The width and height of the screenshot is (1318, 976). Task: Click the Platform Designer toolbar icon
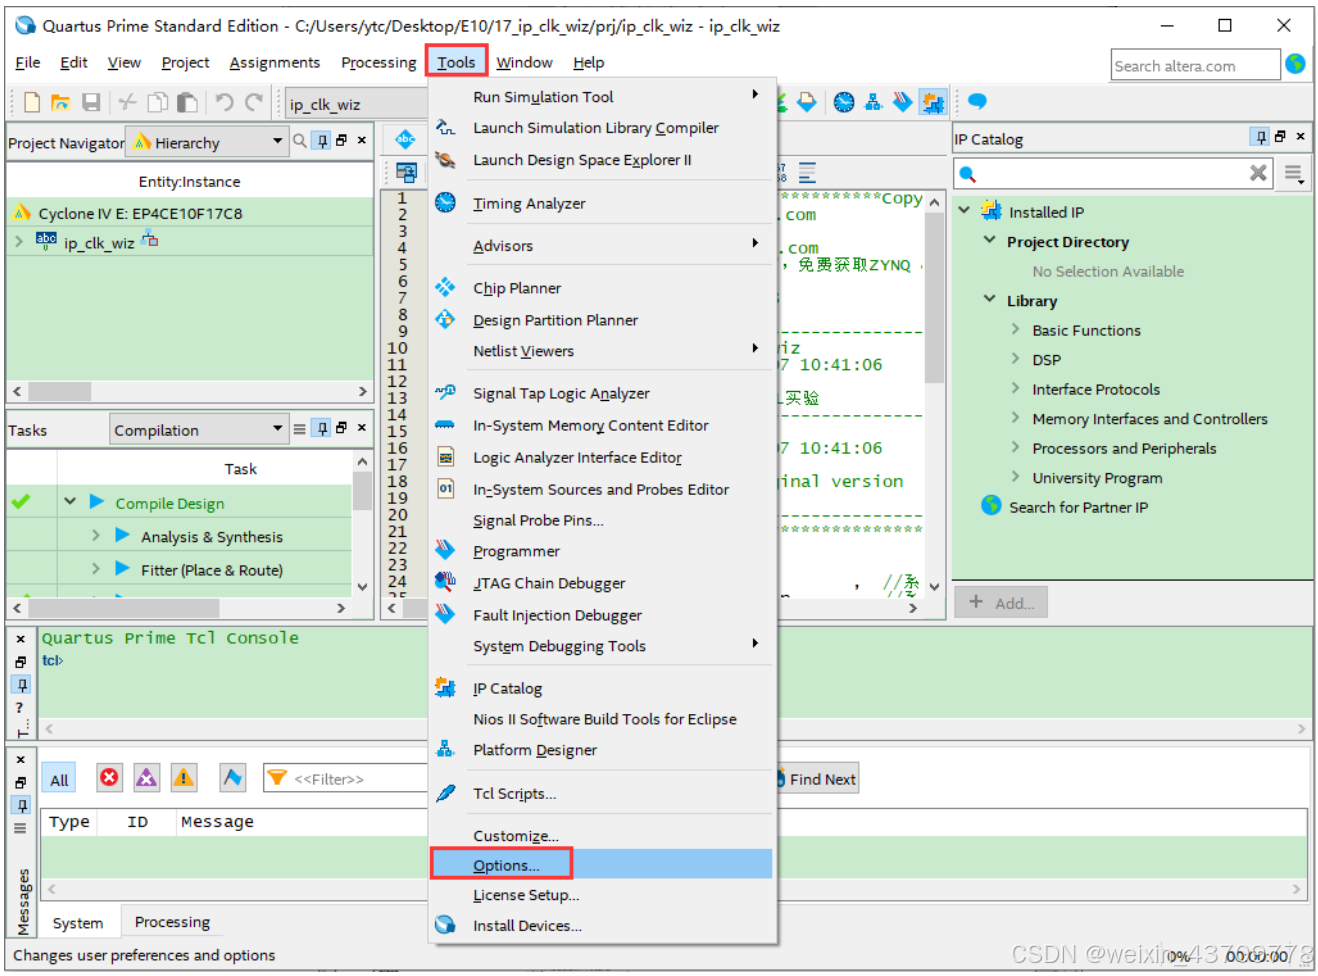pos(873,102)
